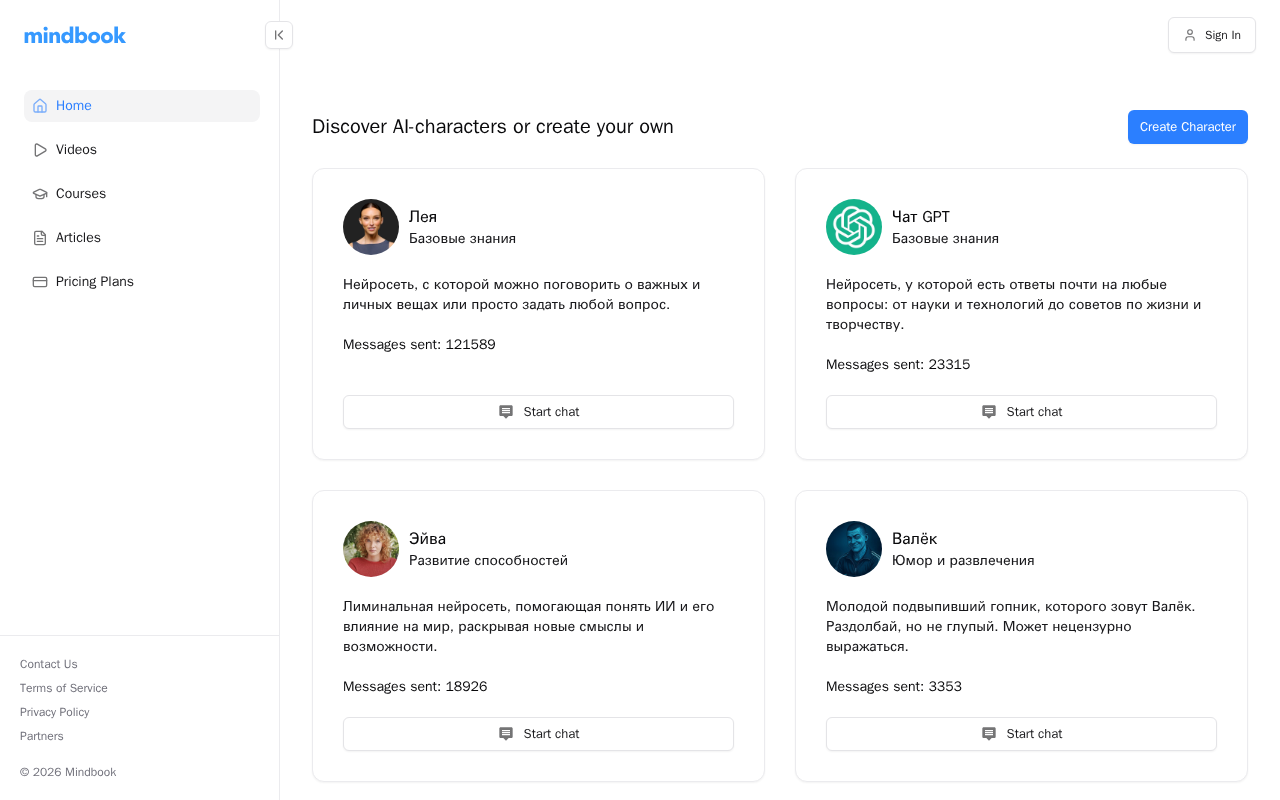Viewport: 1280px width, 800px height.
Task: Start chat with Эйва
Action: pyautogui.click(x=538, y=734)
